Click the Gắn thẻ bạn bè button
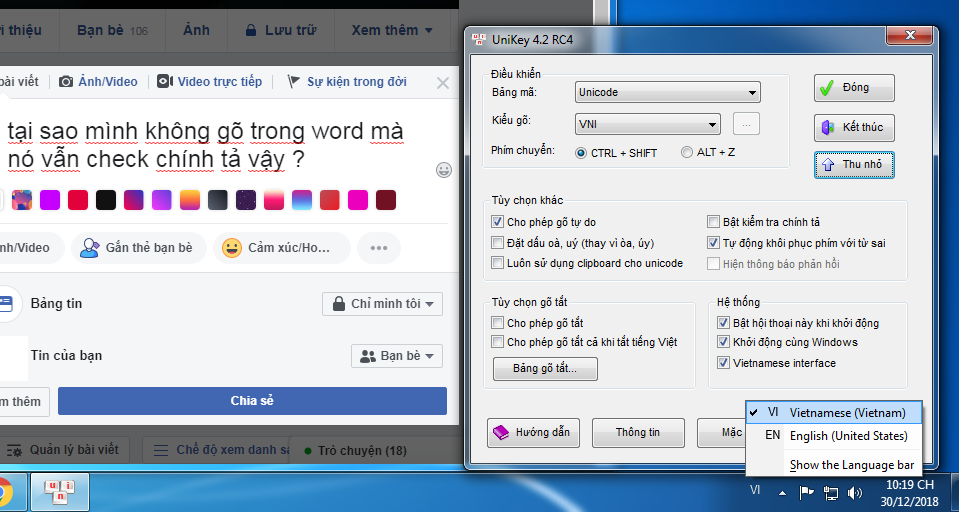This screenshot has height=512, width=959. pyautogui.click(x=139, y=248)
